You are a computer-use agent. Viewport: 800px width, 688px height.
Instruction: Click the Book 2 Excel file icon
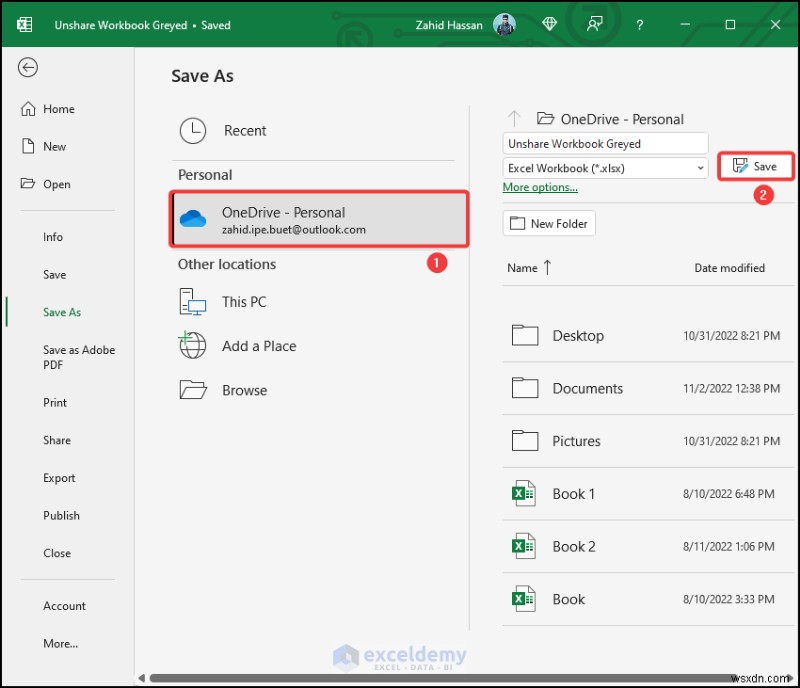[x=523, y=546]
